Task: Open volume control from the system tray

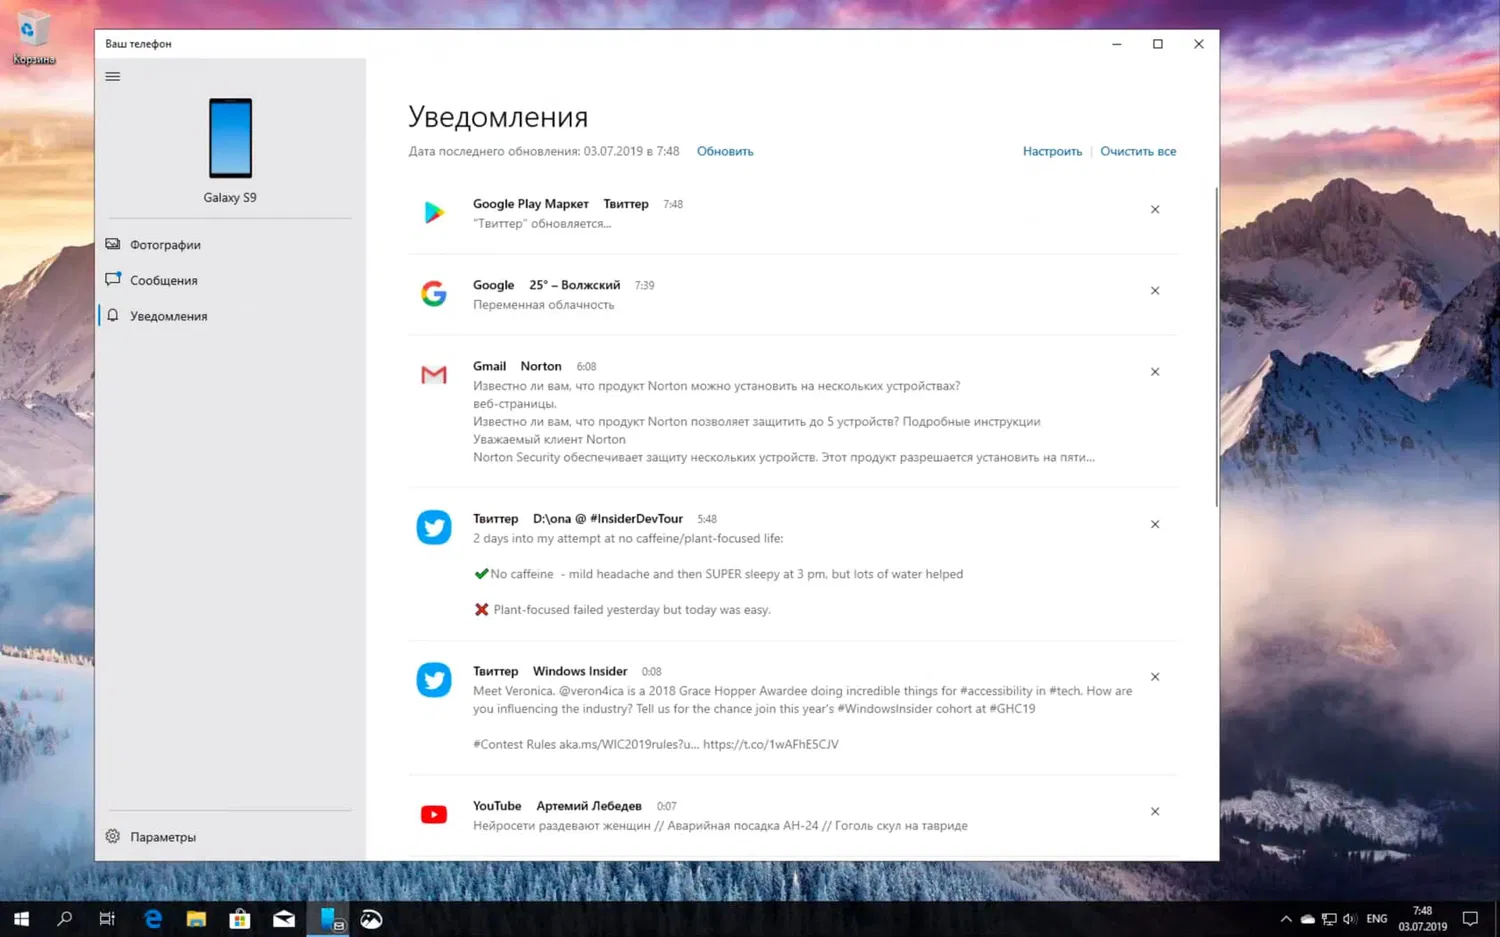Action: 1349,918
